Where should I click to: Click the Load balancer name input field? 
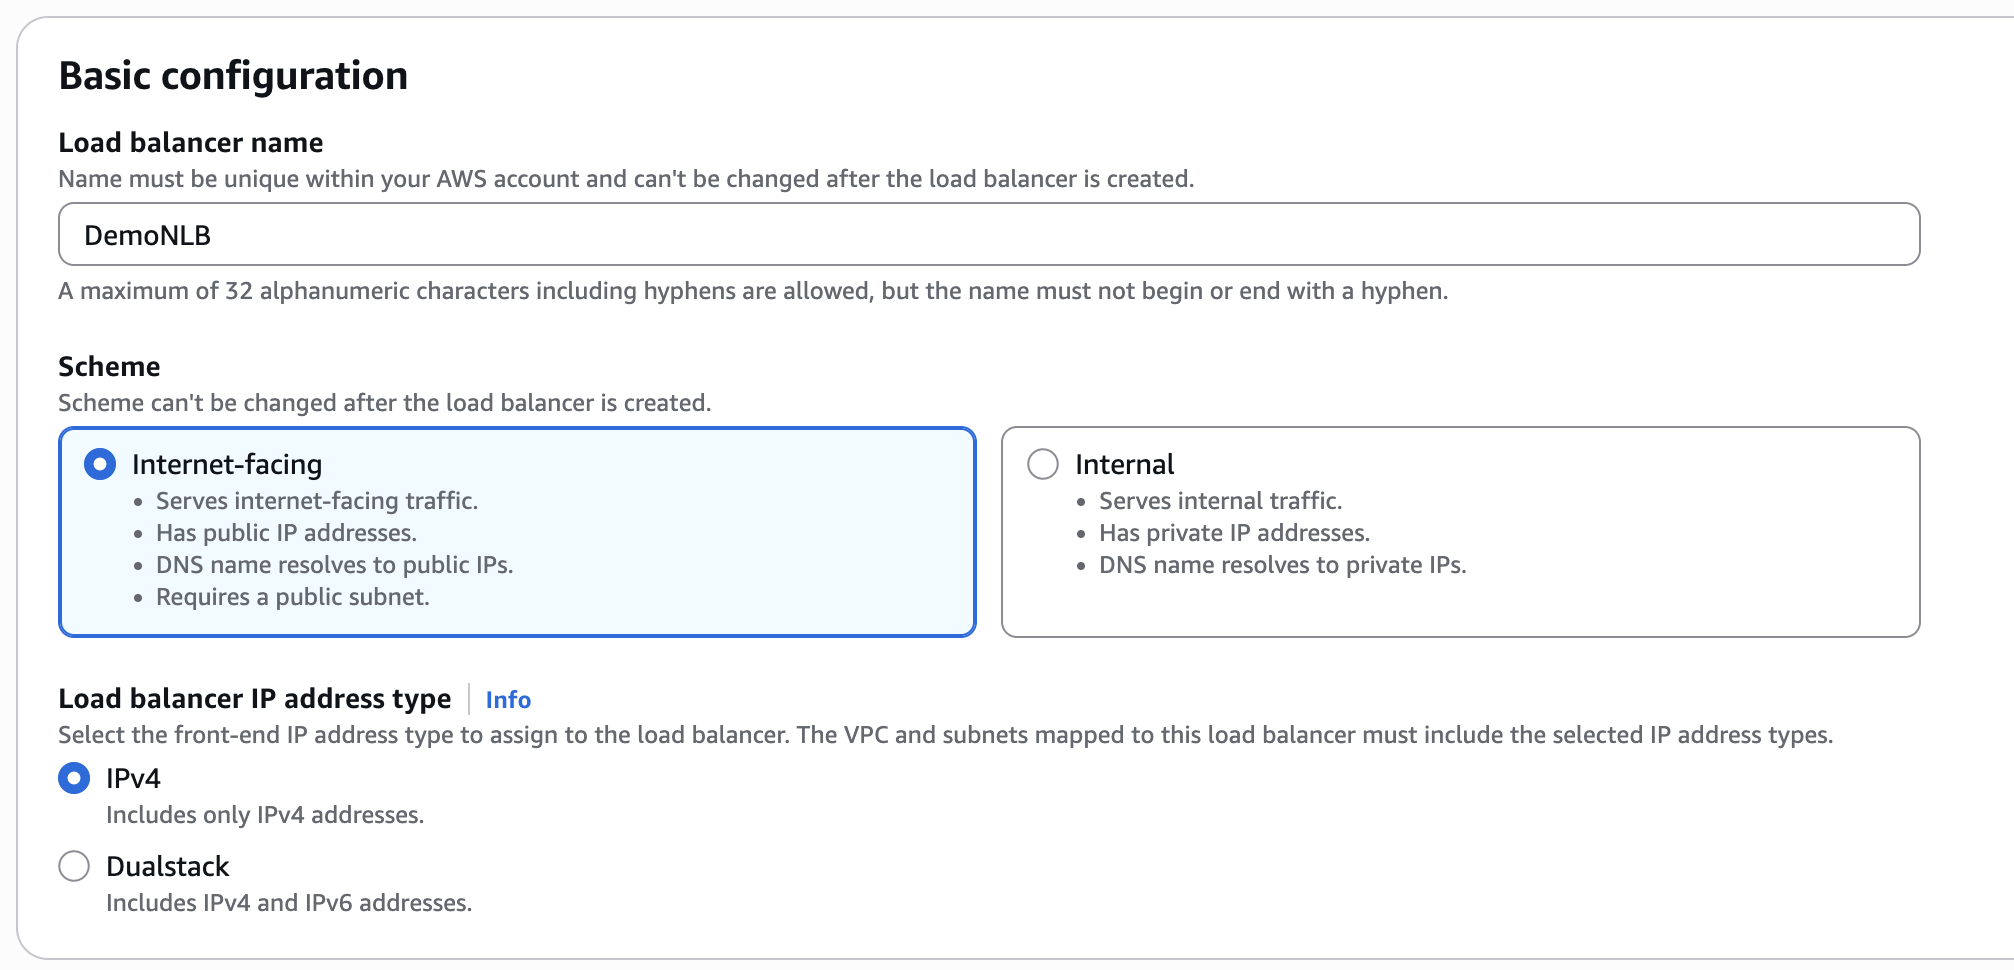[988, 235]
